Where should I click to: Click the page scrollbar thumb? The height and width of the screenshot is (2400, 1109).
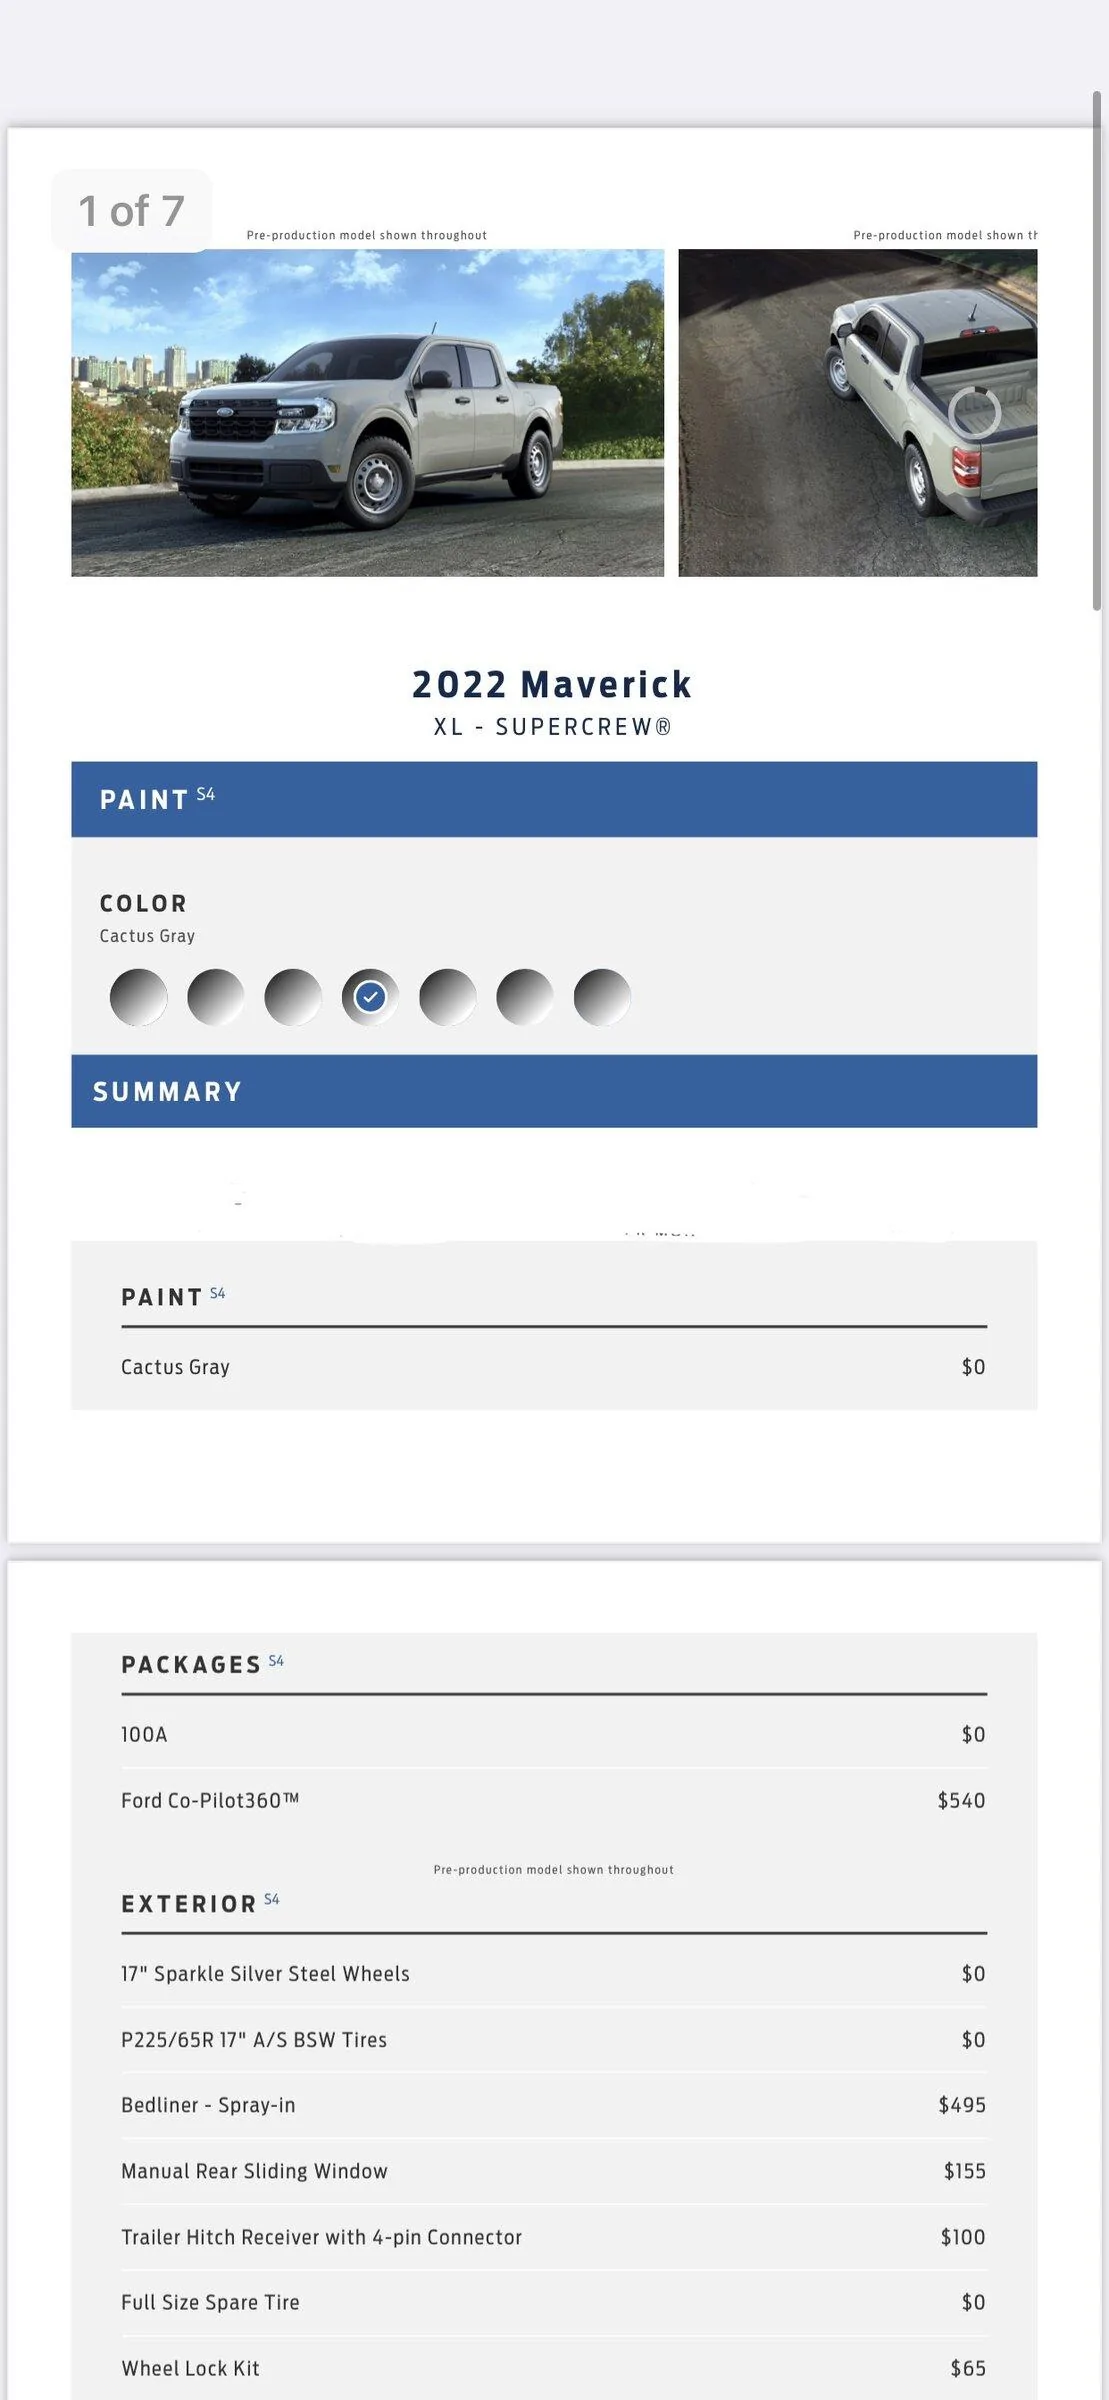[x=1097, y=350]
